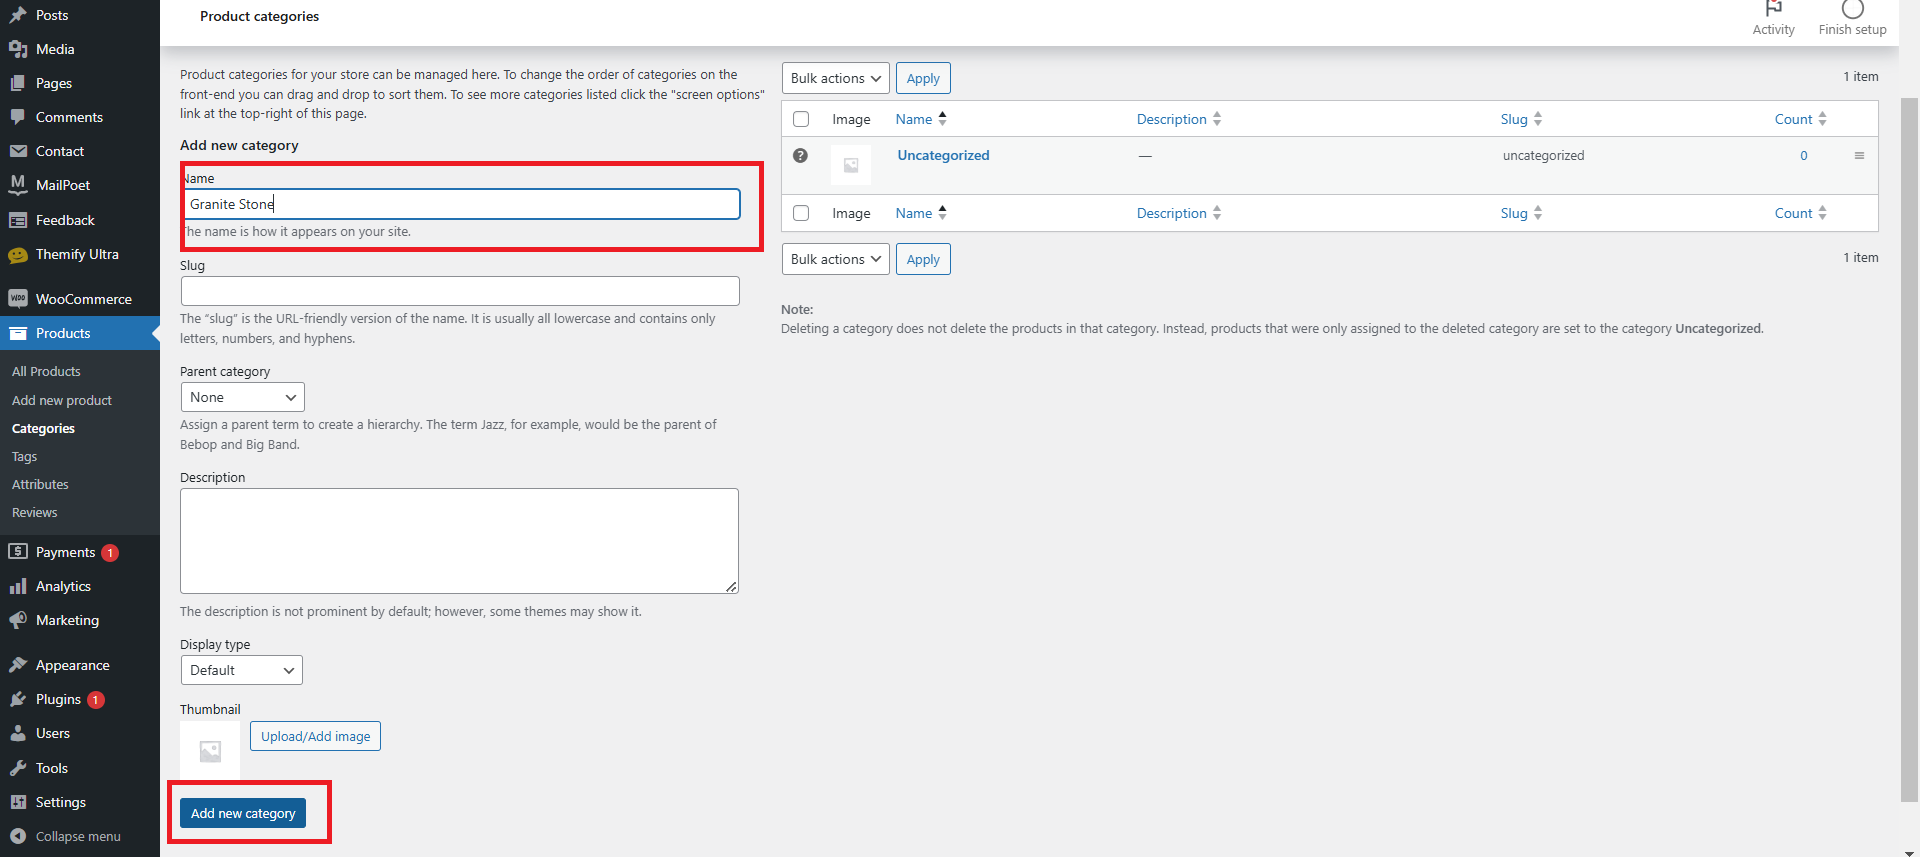Sort by Count in table footer

click(x=1801, y=213)
